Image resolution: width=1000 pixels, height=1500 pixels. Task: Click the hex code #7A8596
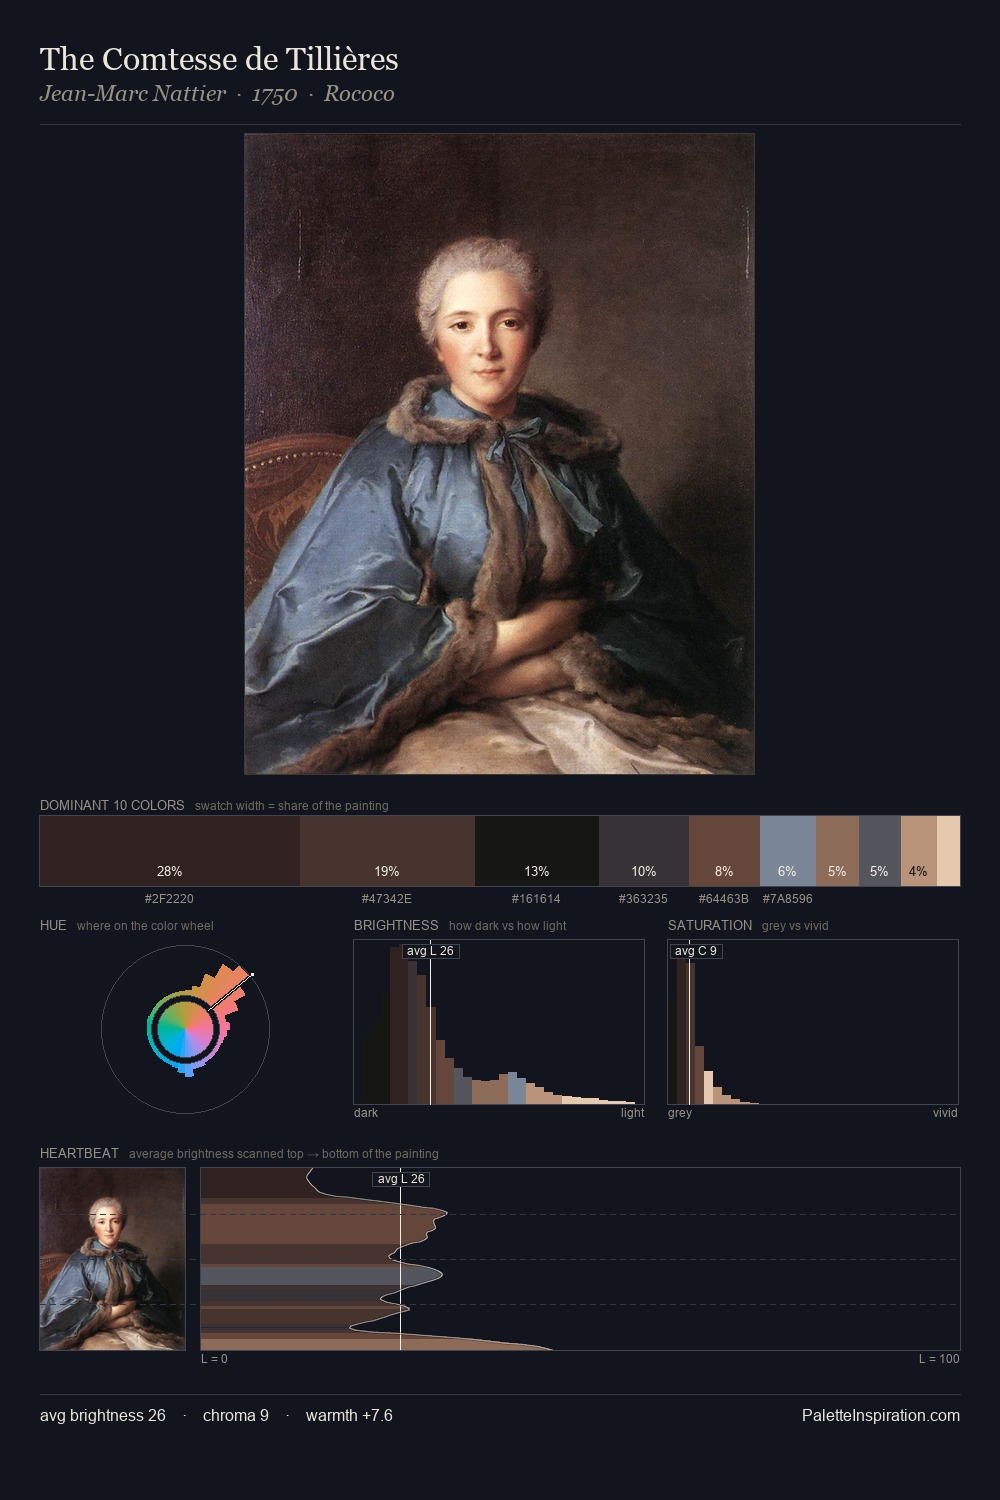coord(788,899)
